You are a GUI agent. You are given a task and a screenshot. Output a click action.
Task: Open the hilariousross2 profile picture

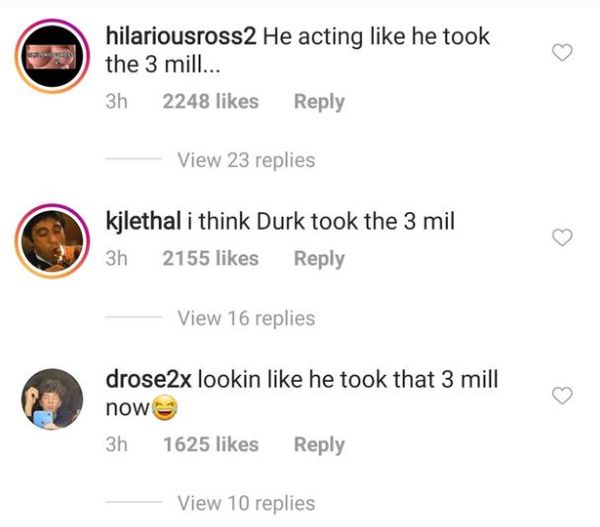click(x=52, y=56)
